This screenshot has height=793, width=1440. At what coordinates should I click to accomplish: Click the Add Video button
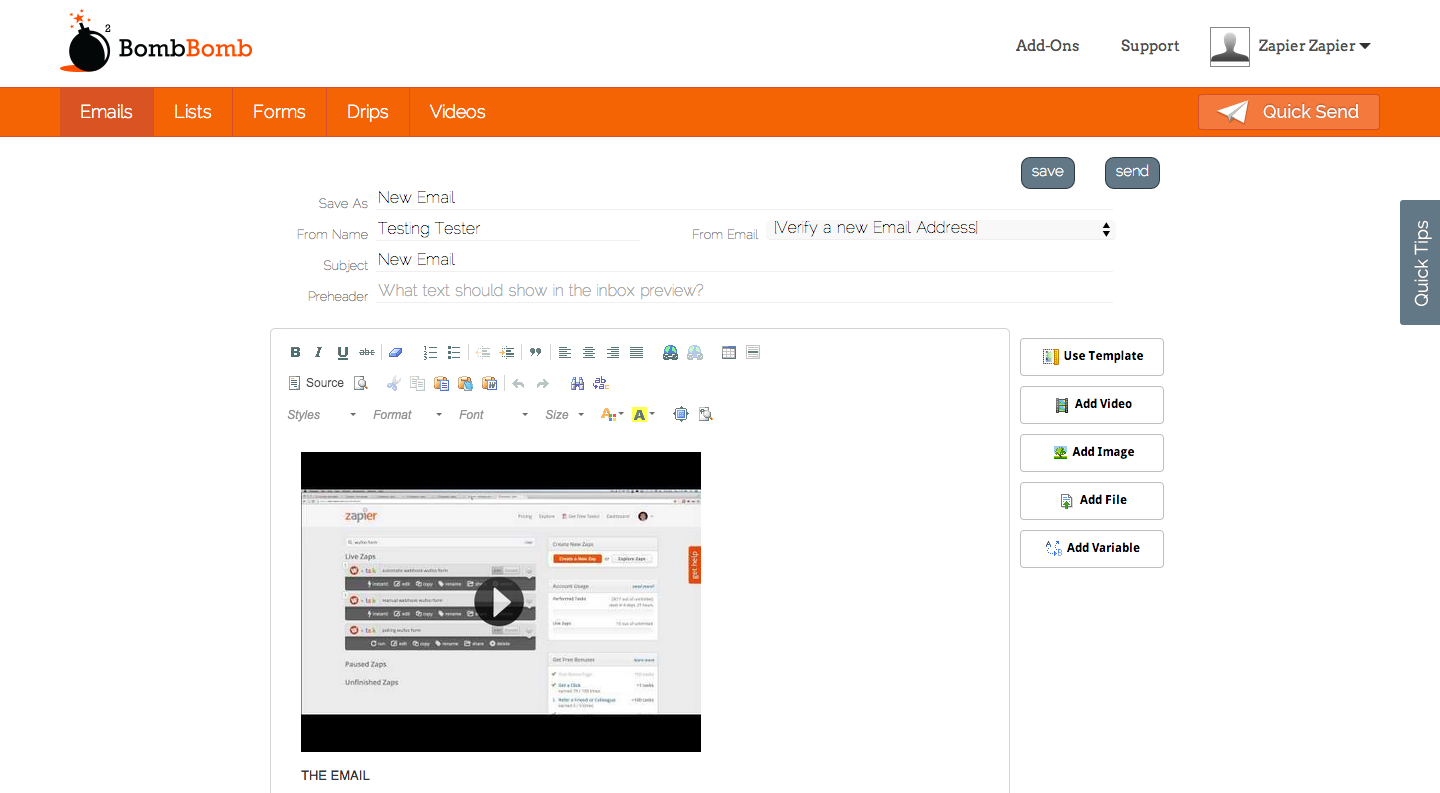coord(1092,404)
